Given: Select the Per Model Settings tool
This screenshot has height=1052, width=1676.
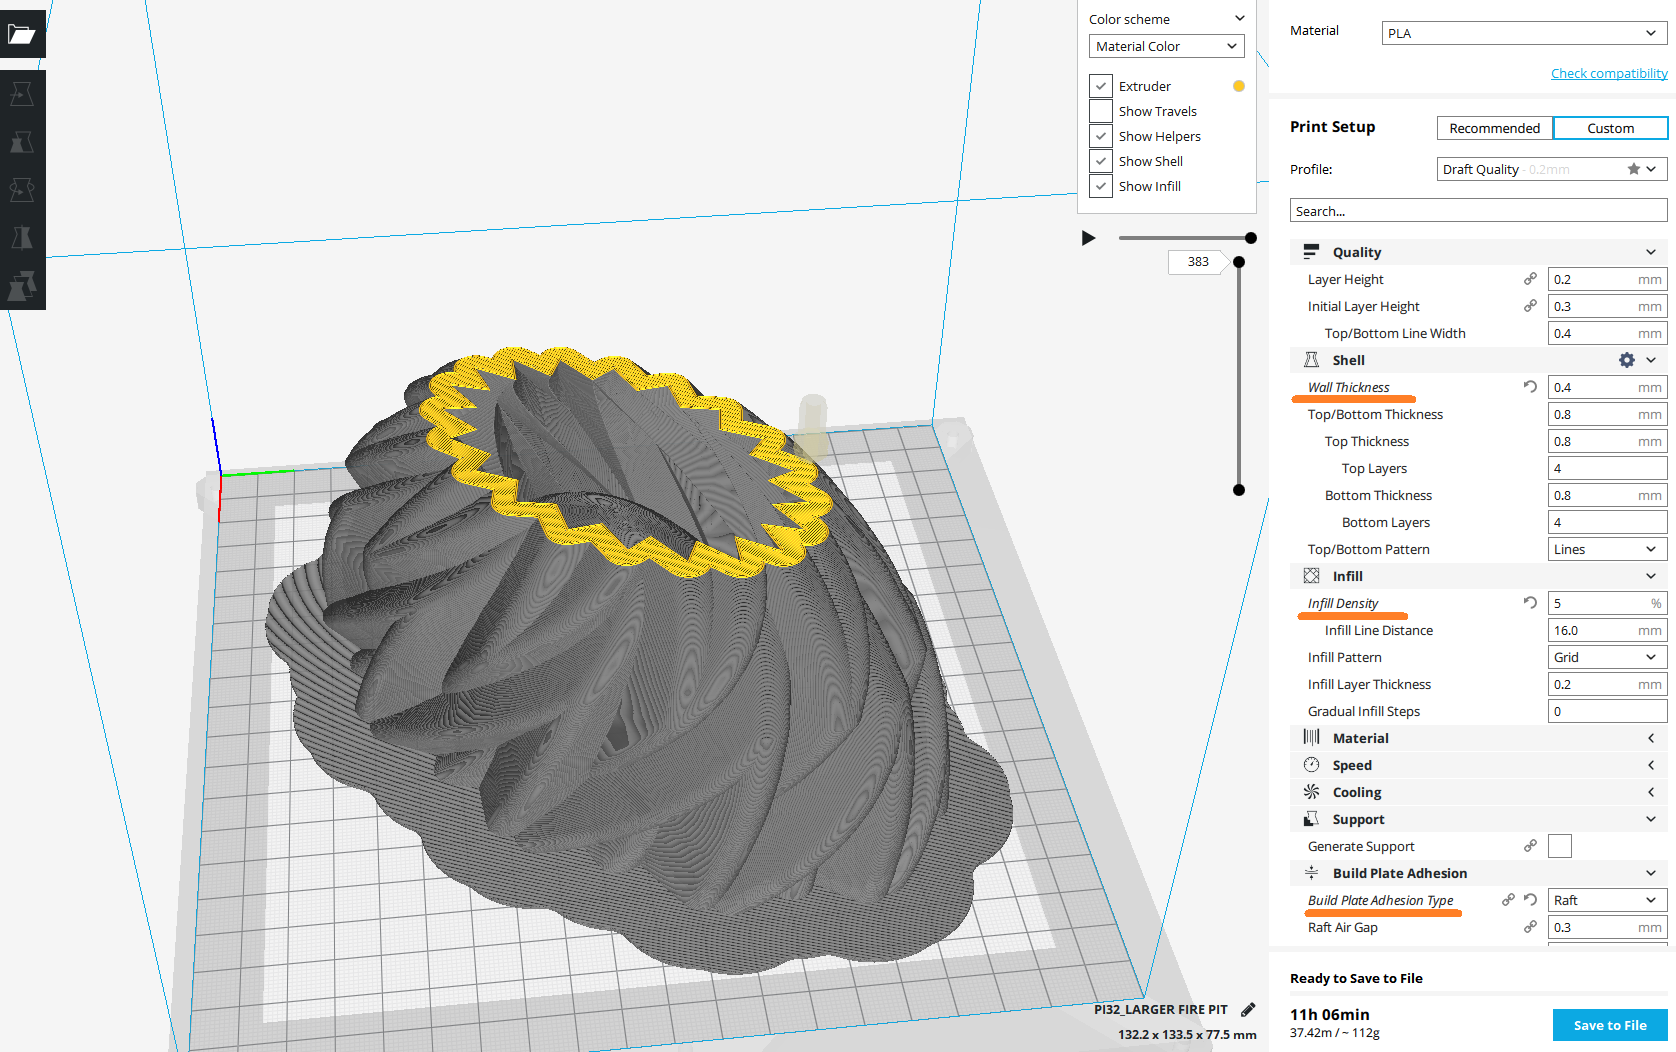Looking at the screenshot, I should tap(22, 286).
